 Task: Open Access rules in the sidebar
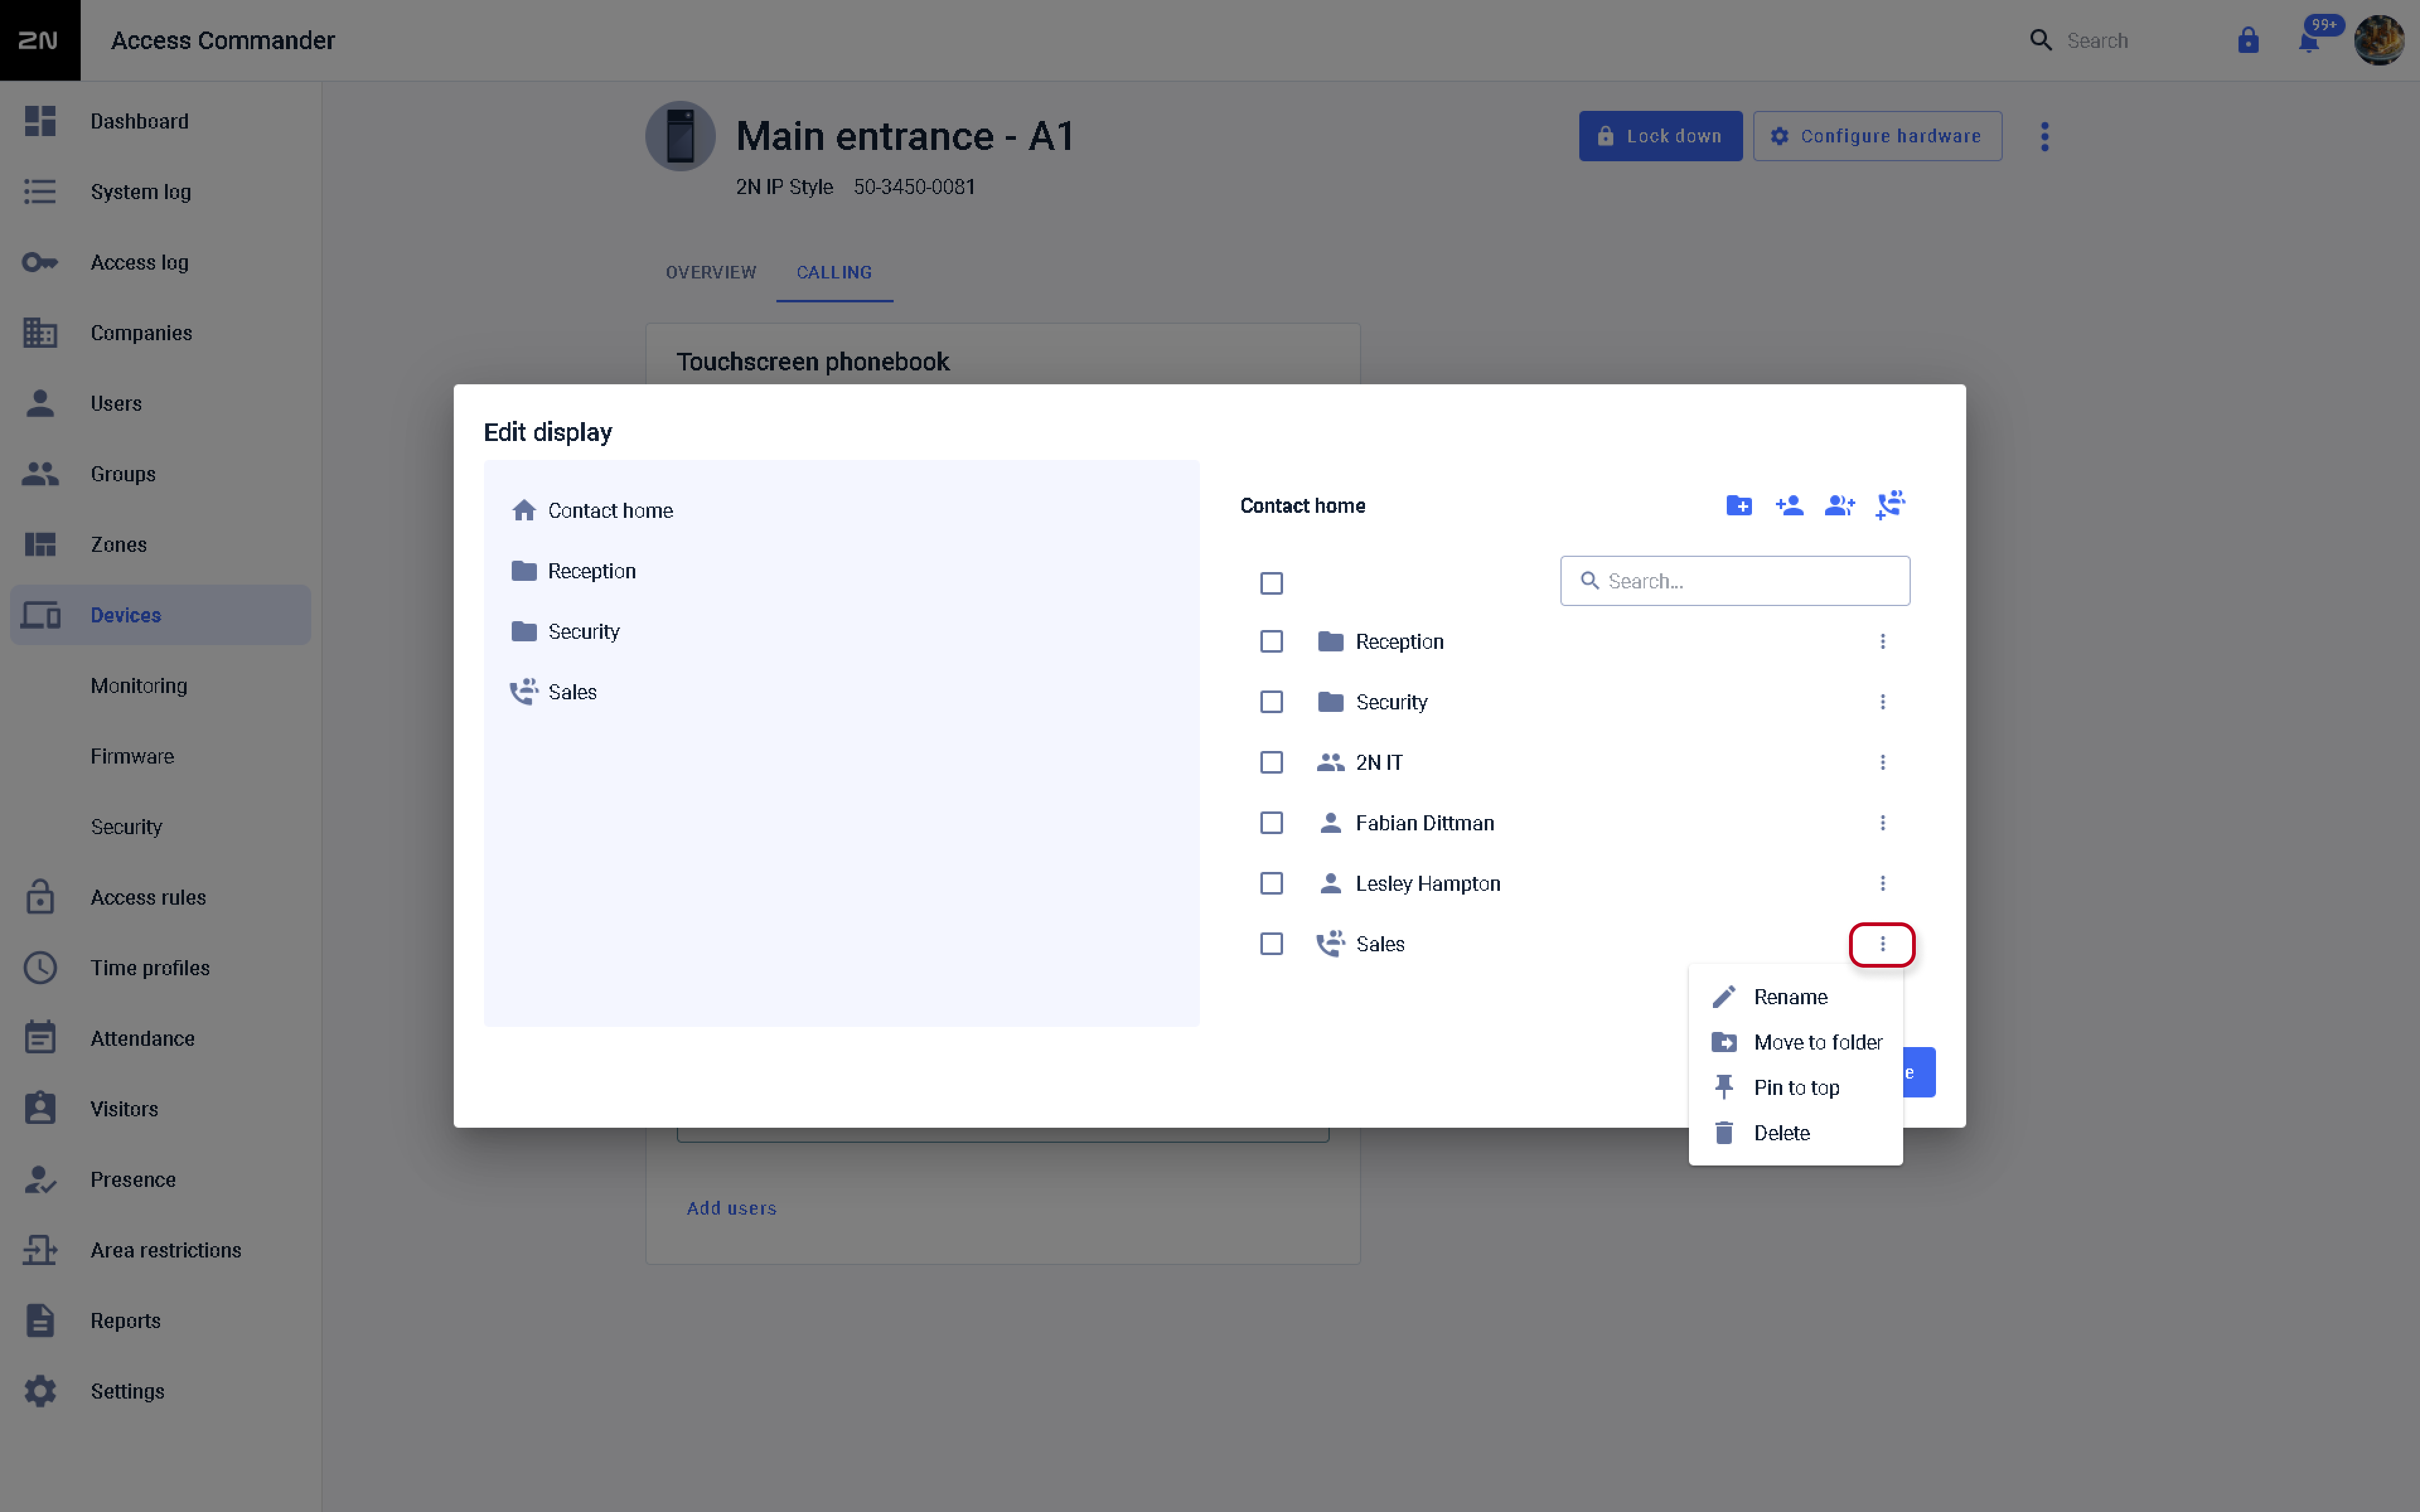160,897
